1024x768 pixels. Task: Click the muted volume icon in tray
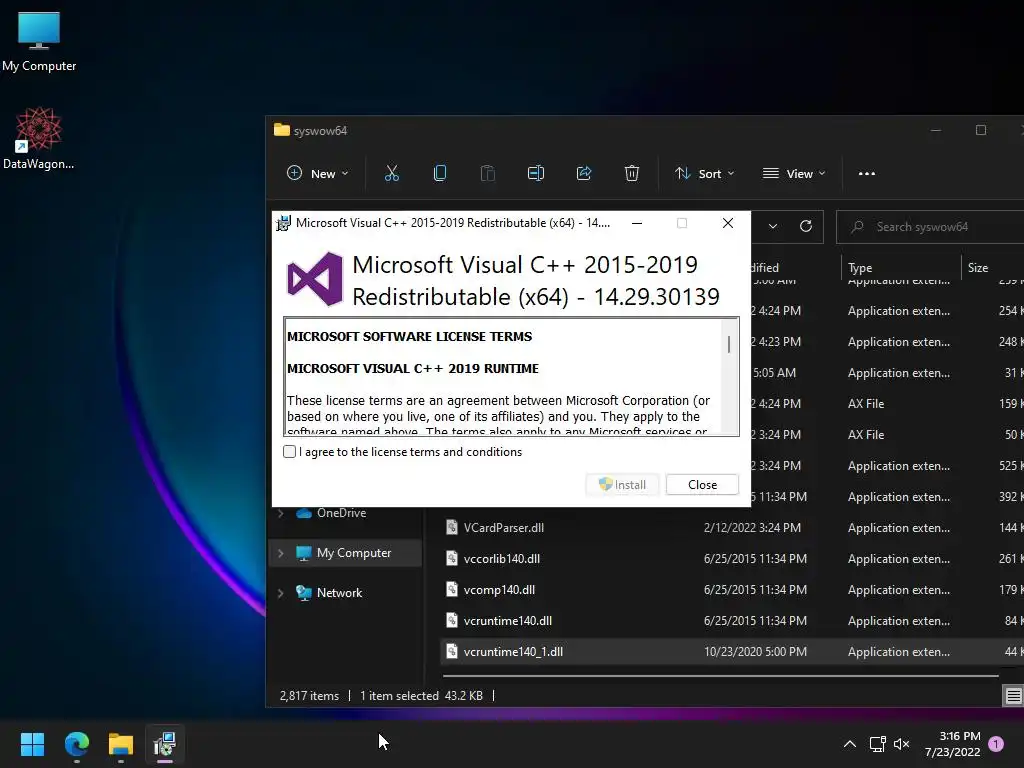pos(902,744)
